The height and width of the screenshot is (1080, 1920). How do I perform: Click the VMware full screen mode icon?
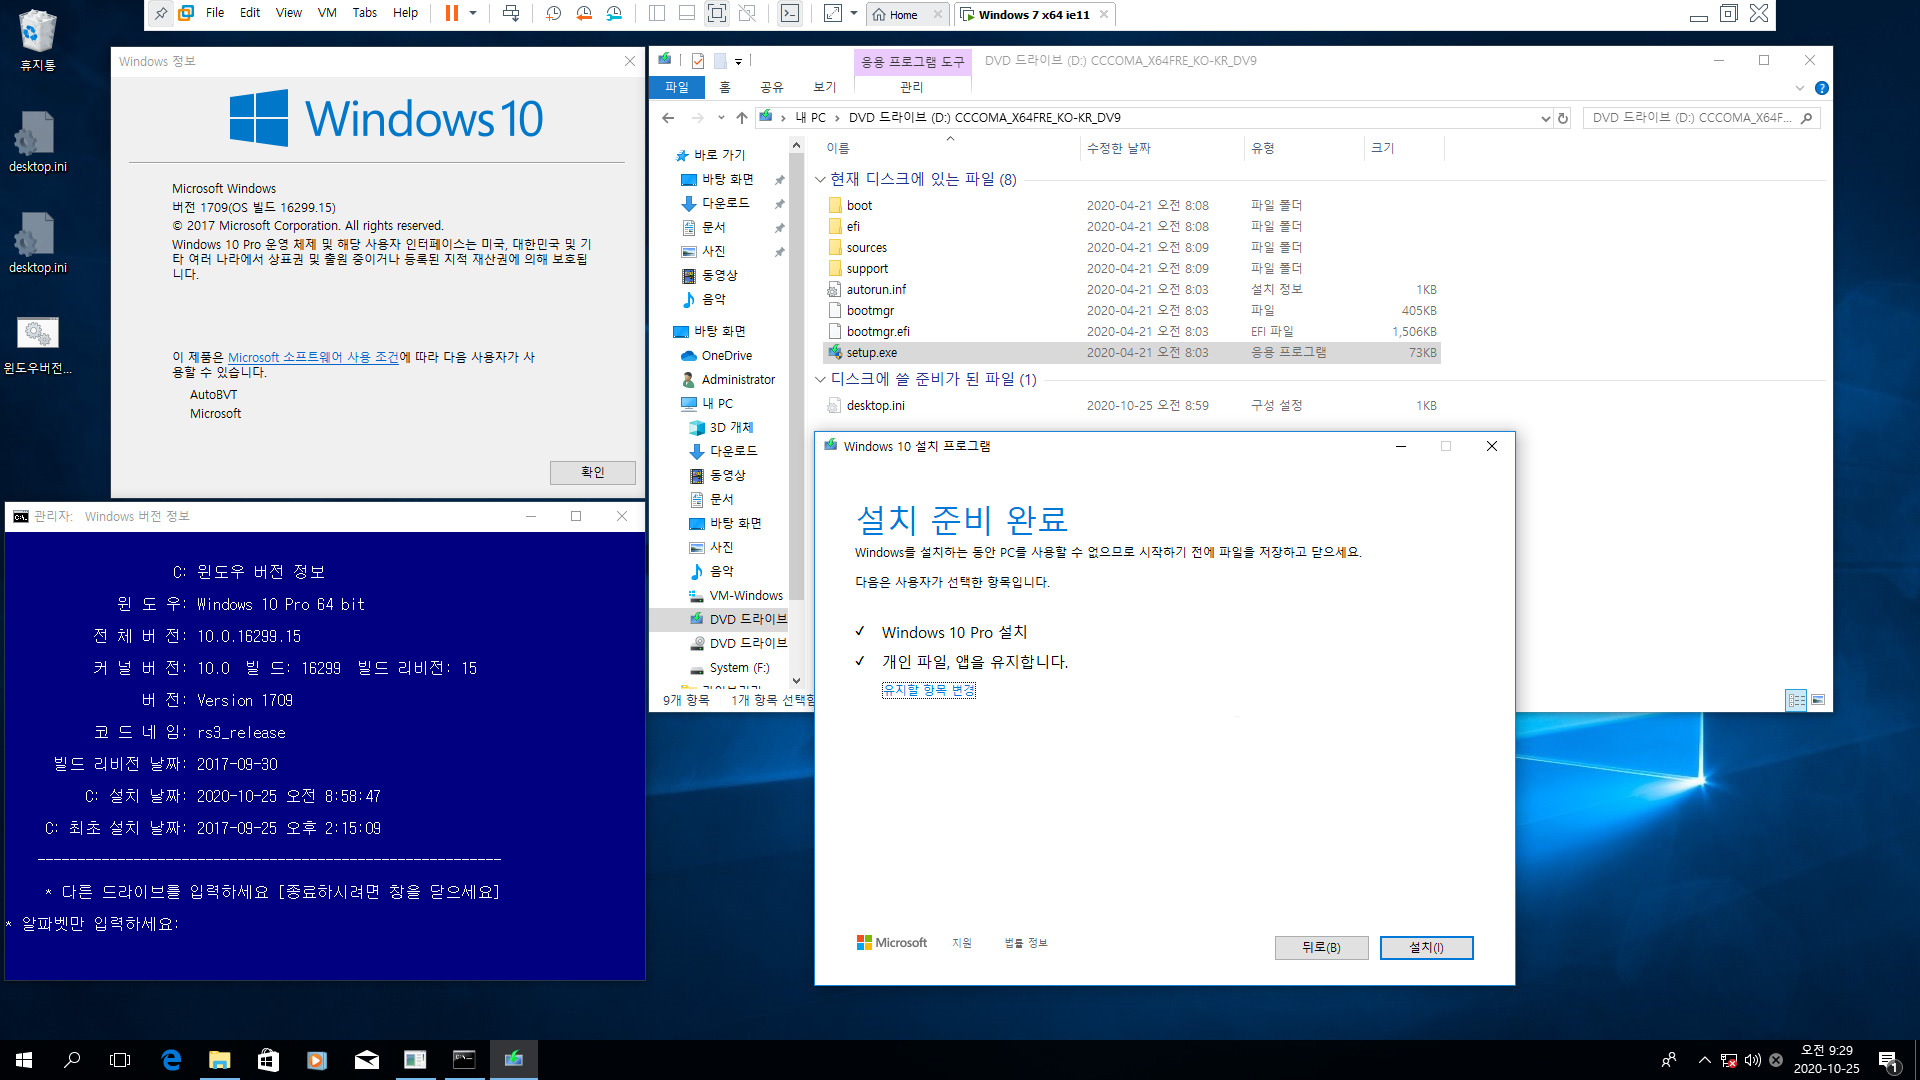click(717, 14)
